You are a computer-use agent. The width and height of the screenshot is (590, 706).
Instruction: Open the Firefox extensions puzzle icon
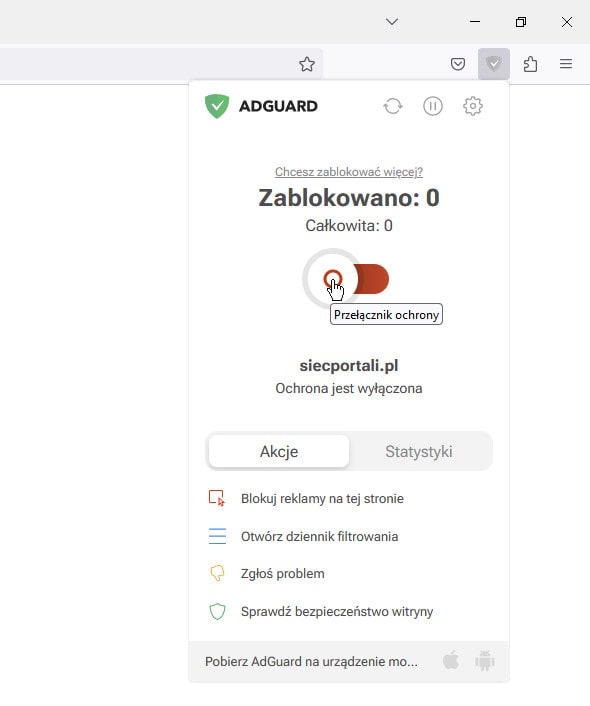(530, 64)
